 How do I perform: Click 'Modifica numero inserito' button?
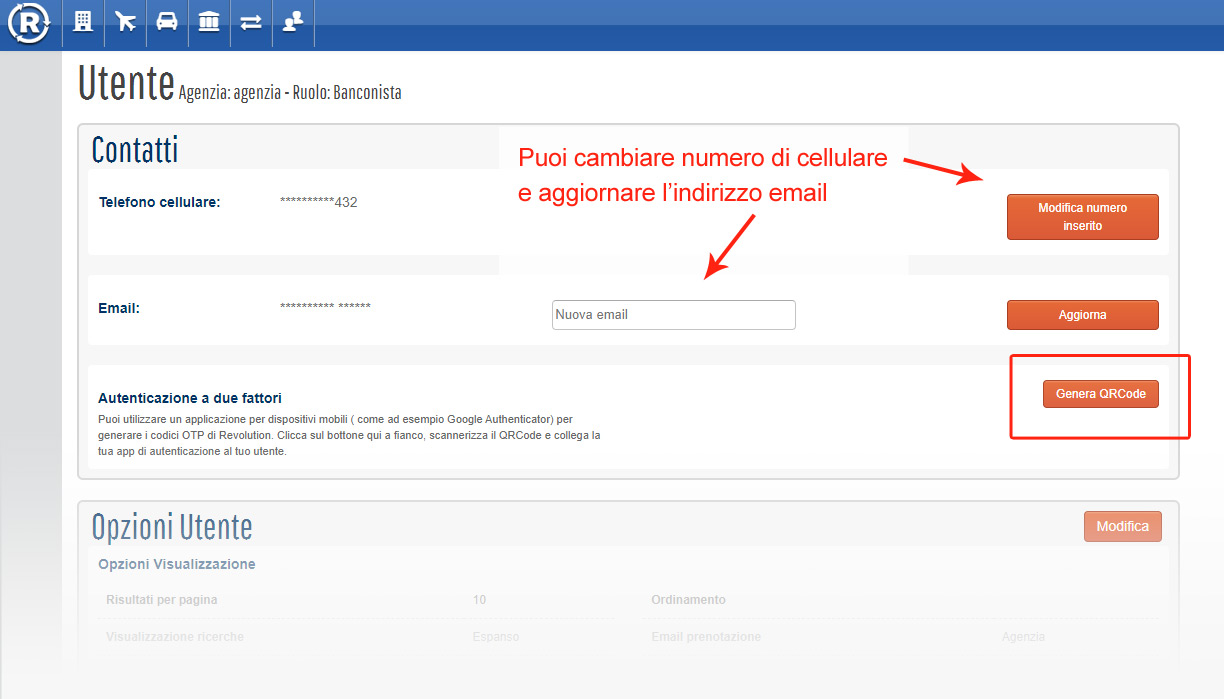coord(1082,216)
